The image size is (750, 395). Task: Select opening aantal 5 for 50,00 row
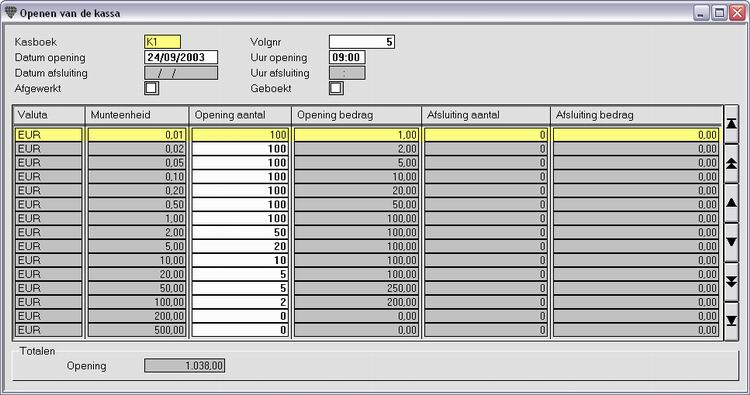click(240, 288)
